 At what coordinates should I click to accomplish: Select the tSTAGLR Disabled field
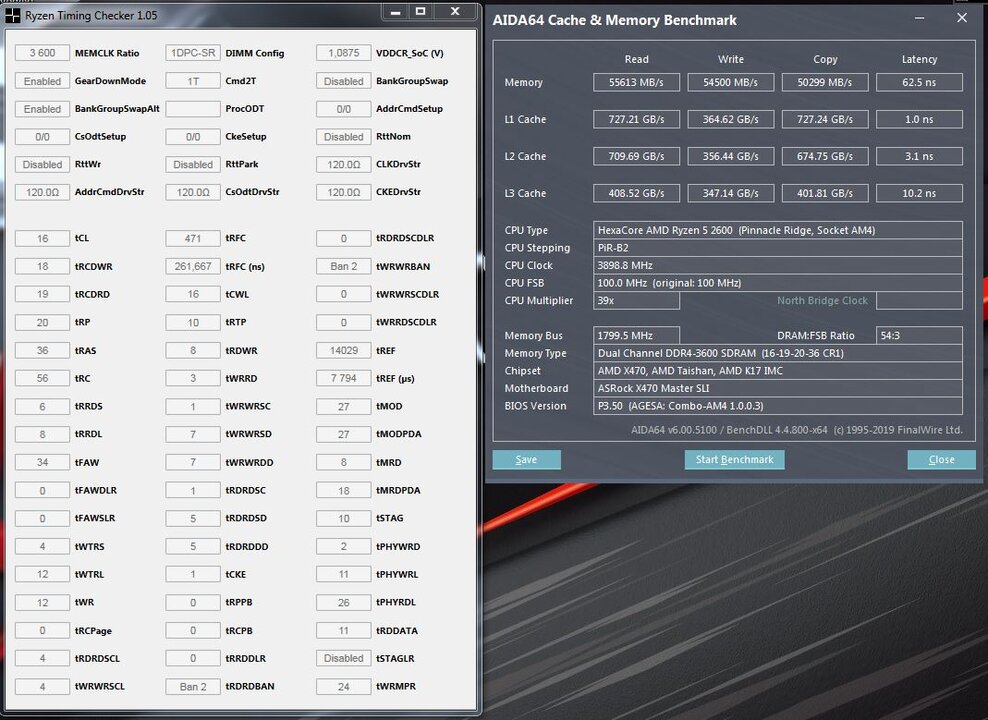point(343,658)
